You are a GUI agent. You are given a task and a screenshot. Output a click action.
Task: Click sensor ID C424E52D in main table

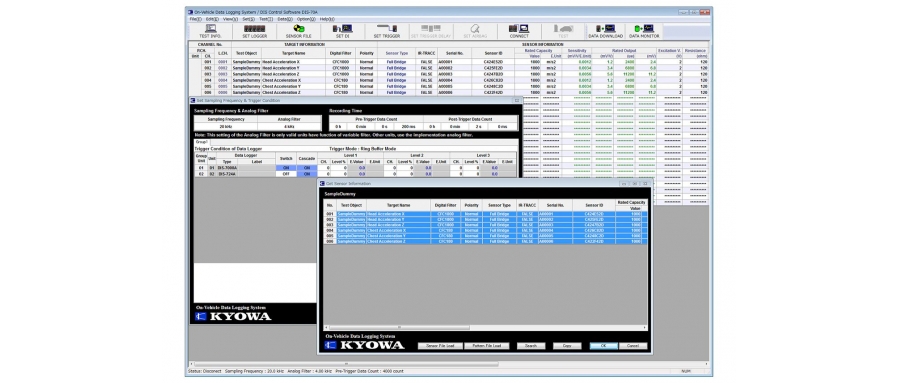coord(493,61)
